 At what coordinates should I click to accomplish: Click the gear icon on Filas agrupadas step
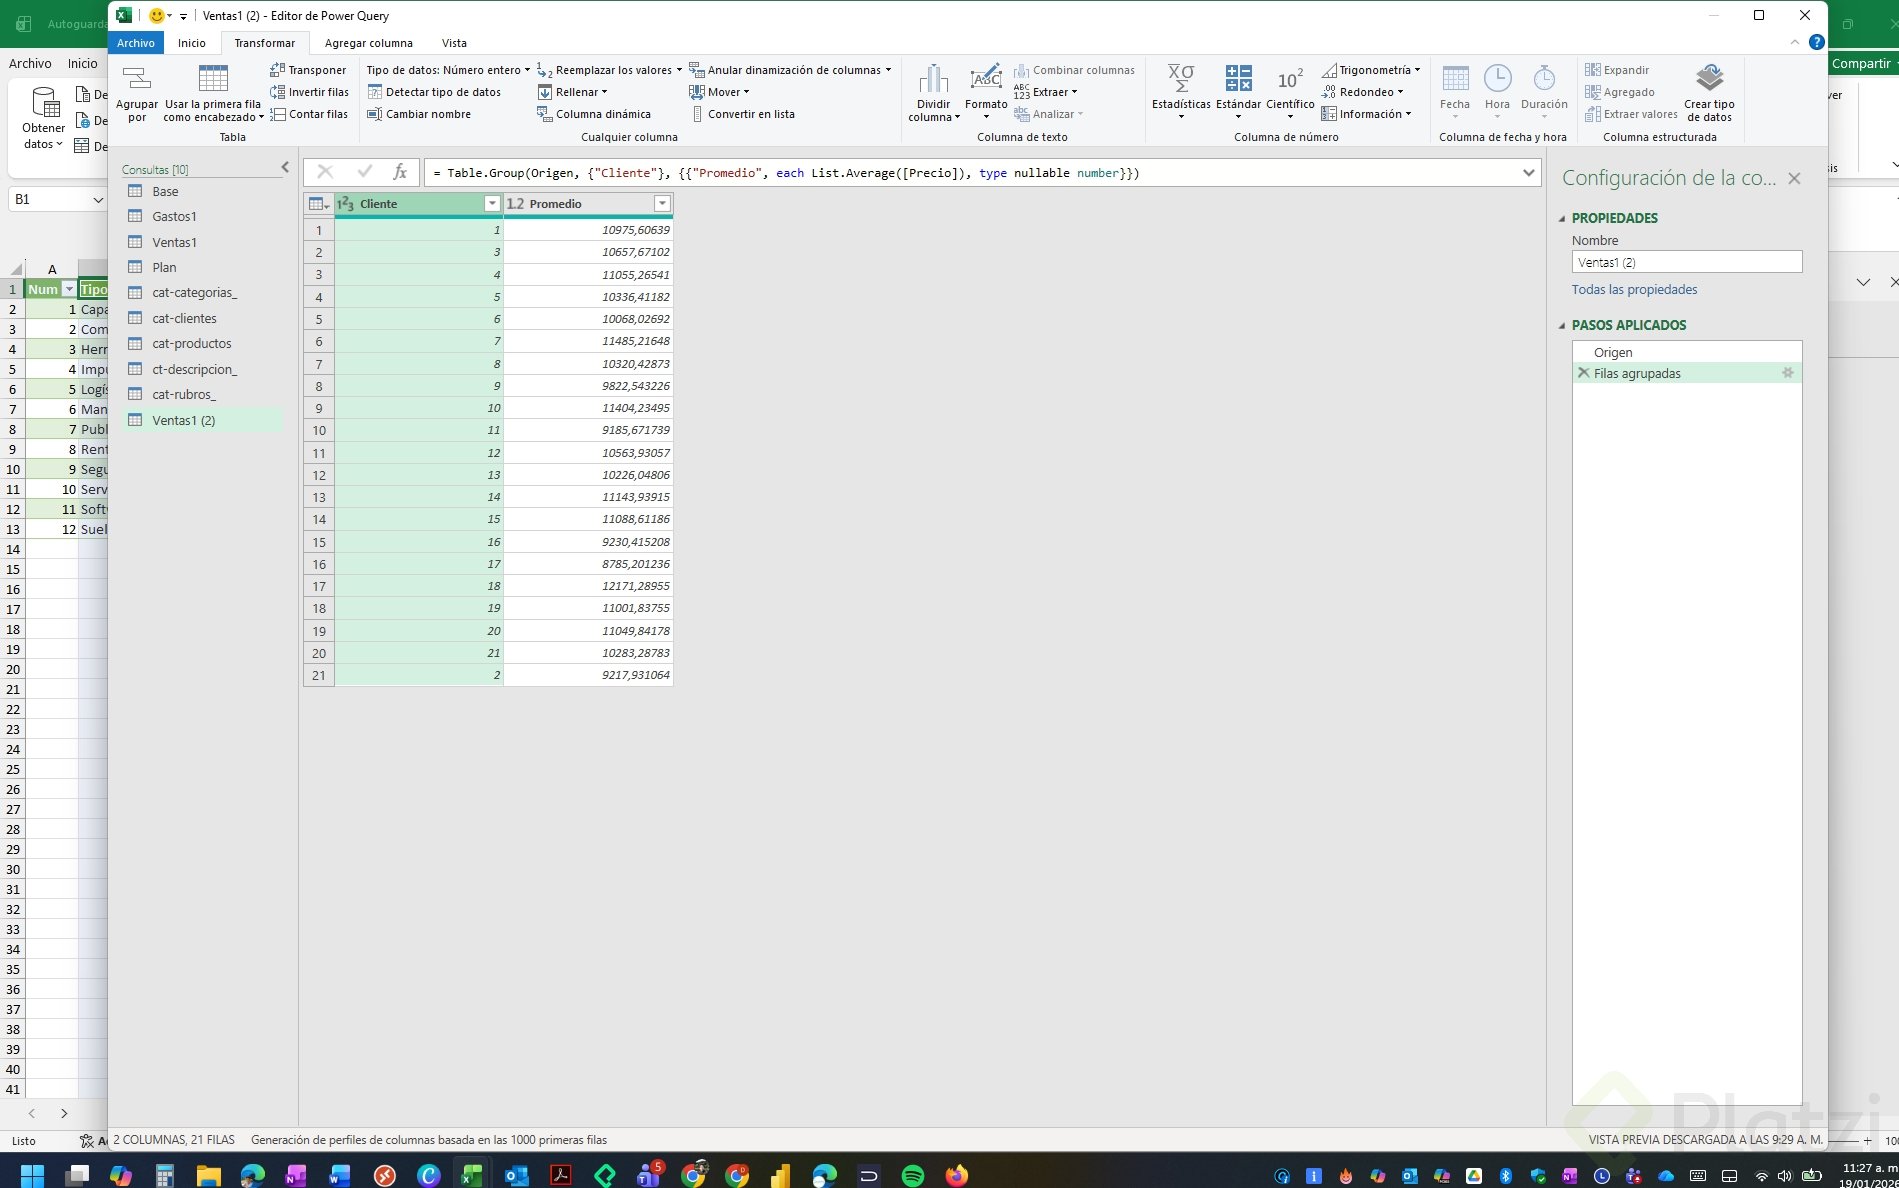[1788, 373]
